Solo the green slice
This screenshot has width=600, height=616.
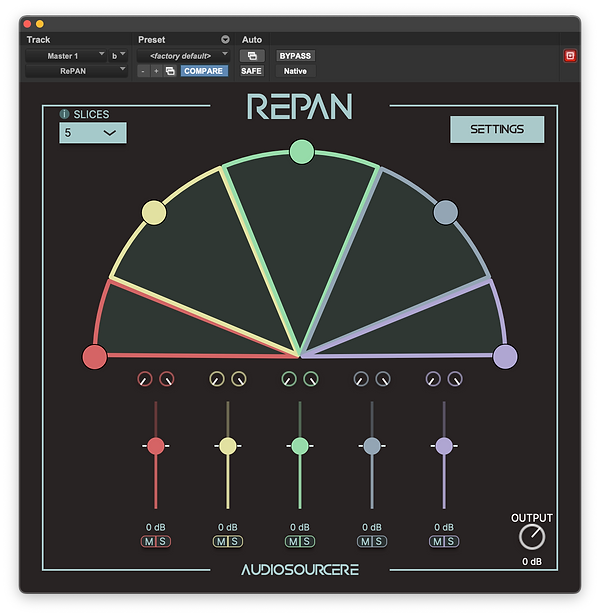click(307, 541)
